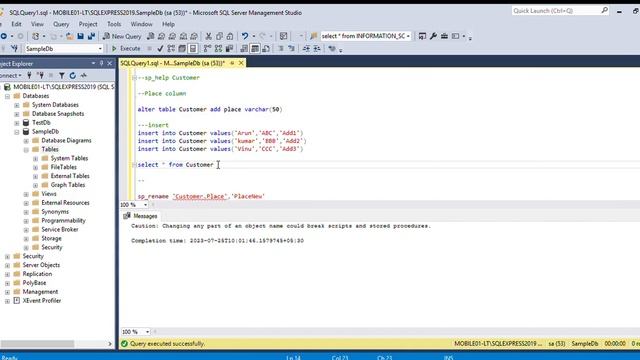Expand the Server Objects node
The height and width of the screenshot is (360, 640).
[7, 265]
